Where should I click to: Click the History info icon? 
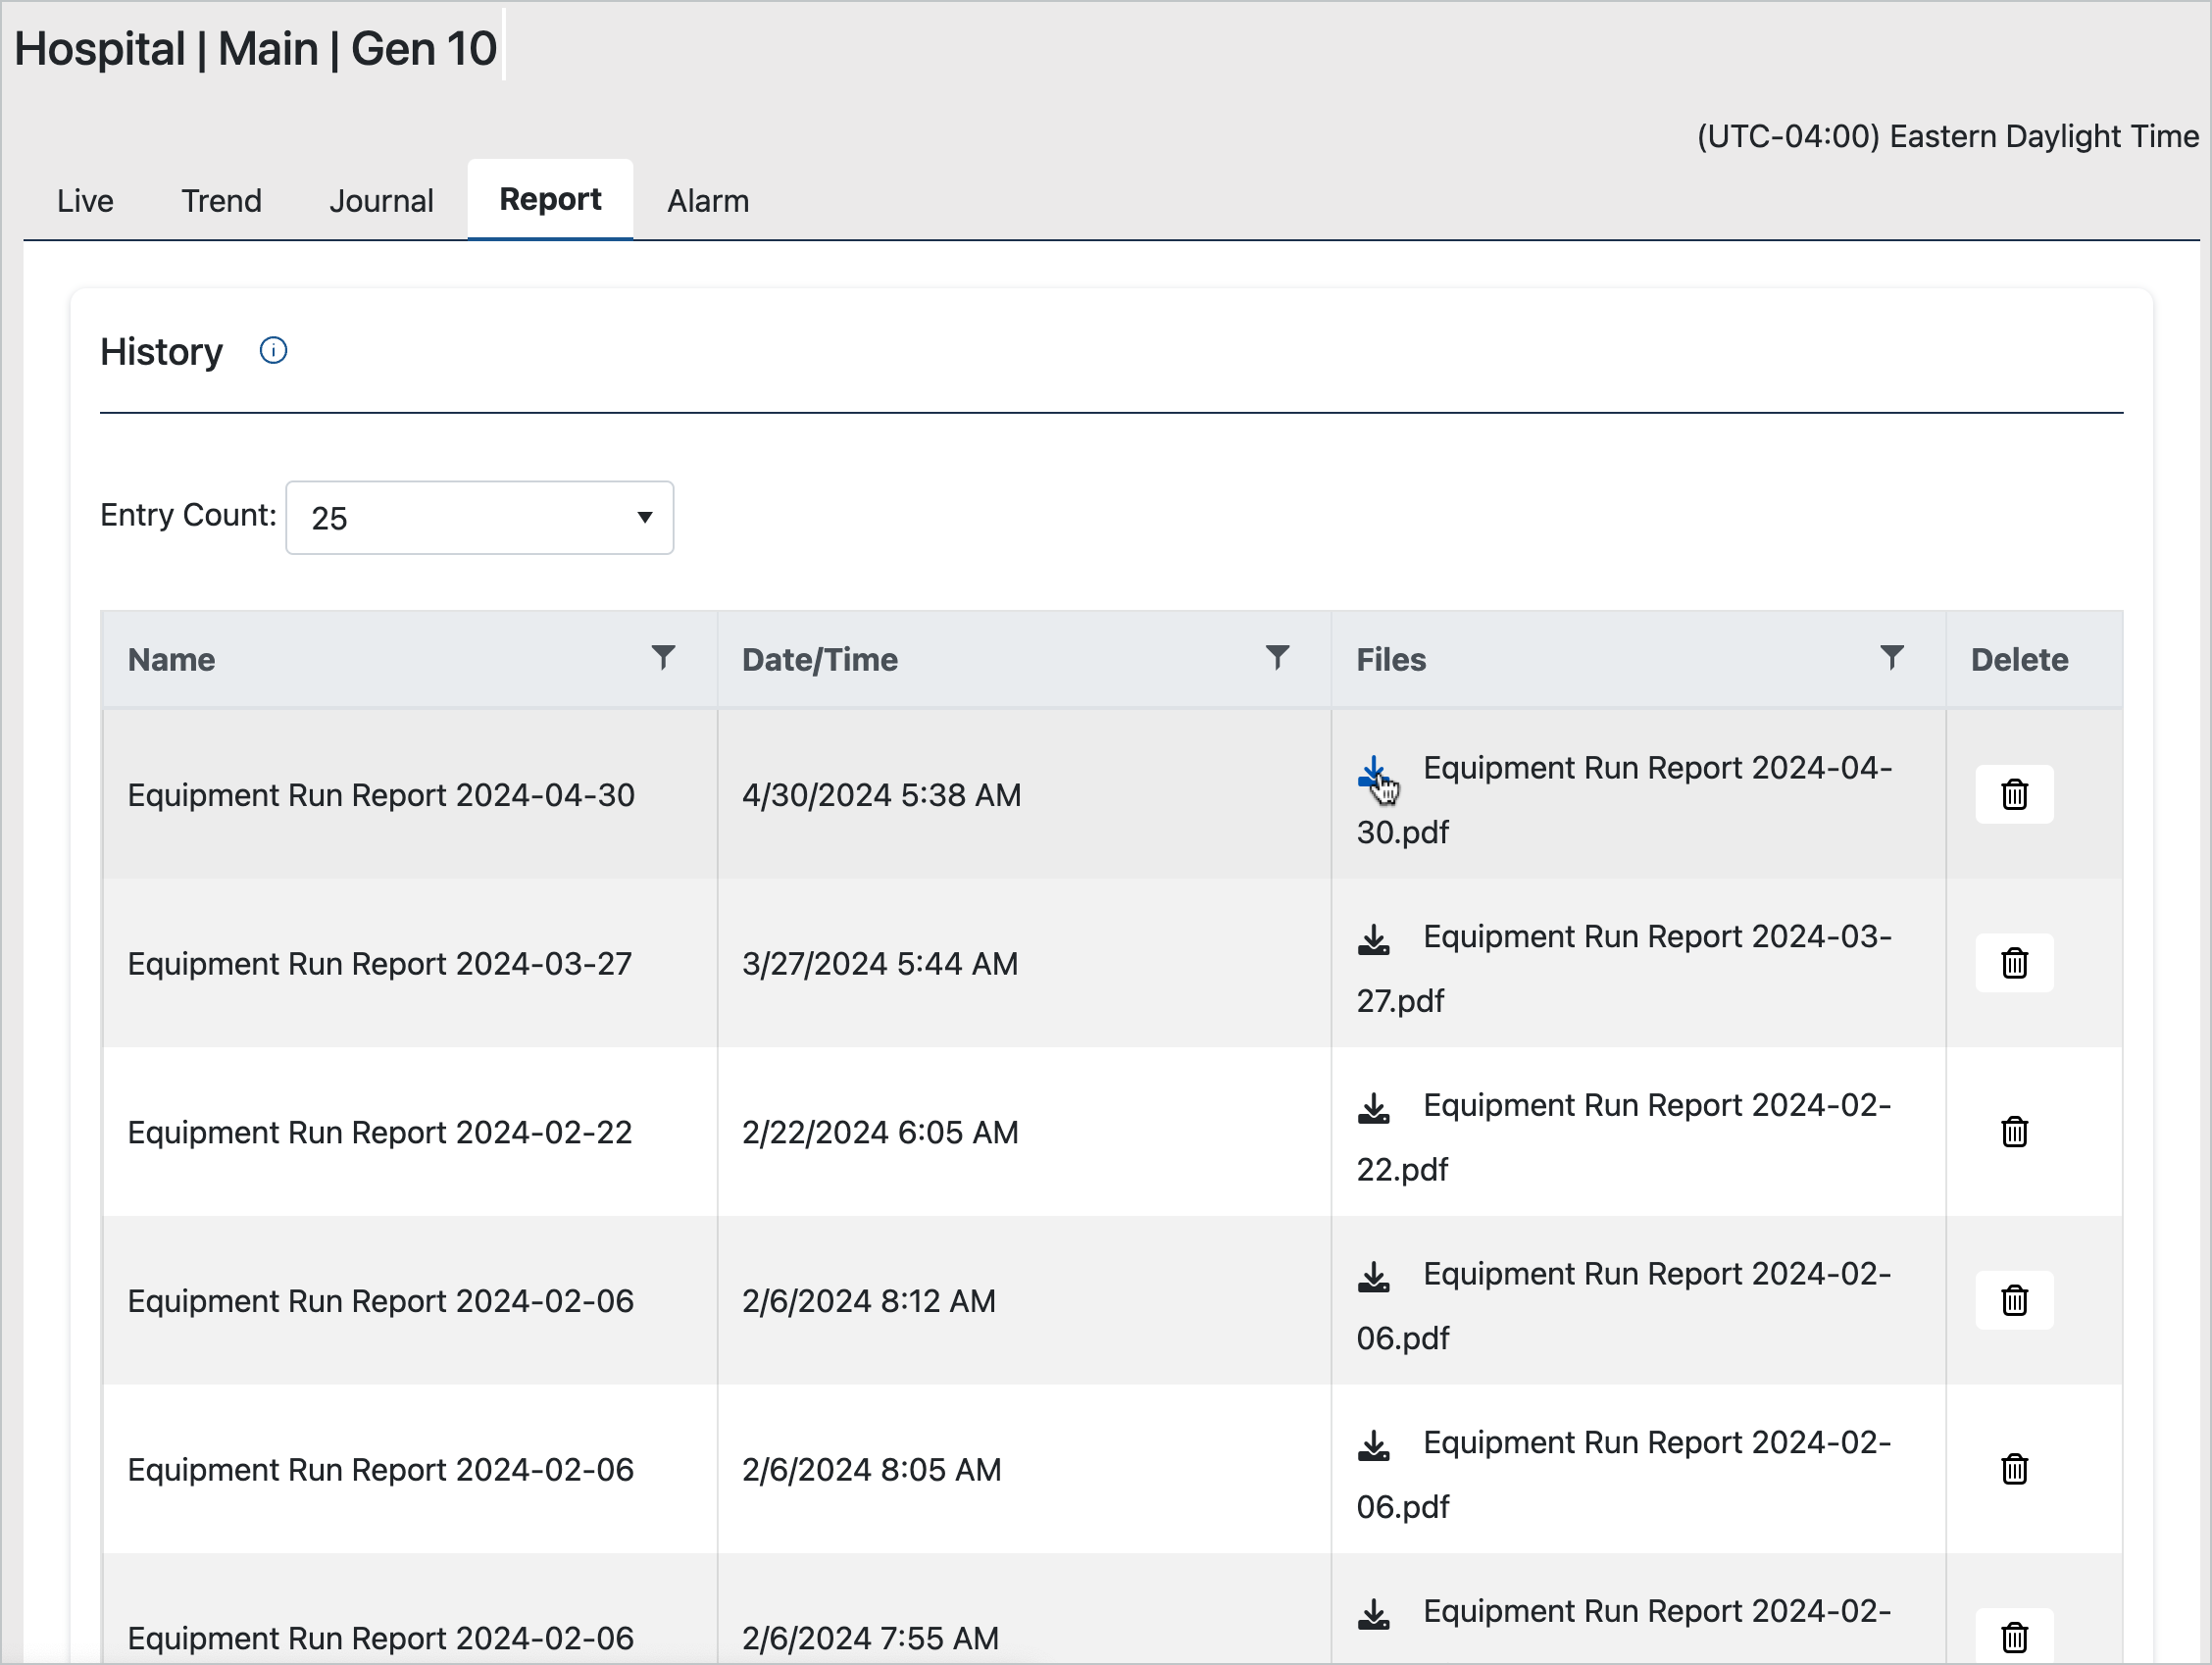click(x=273, y=351)
